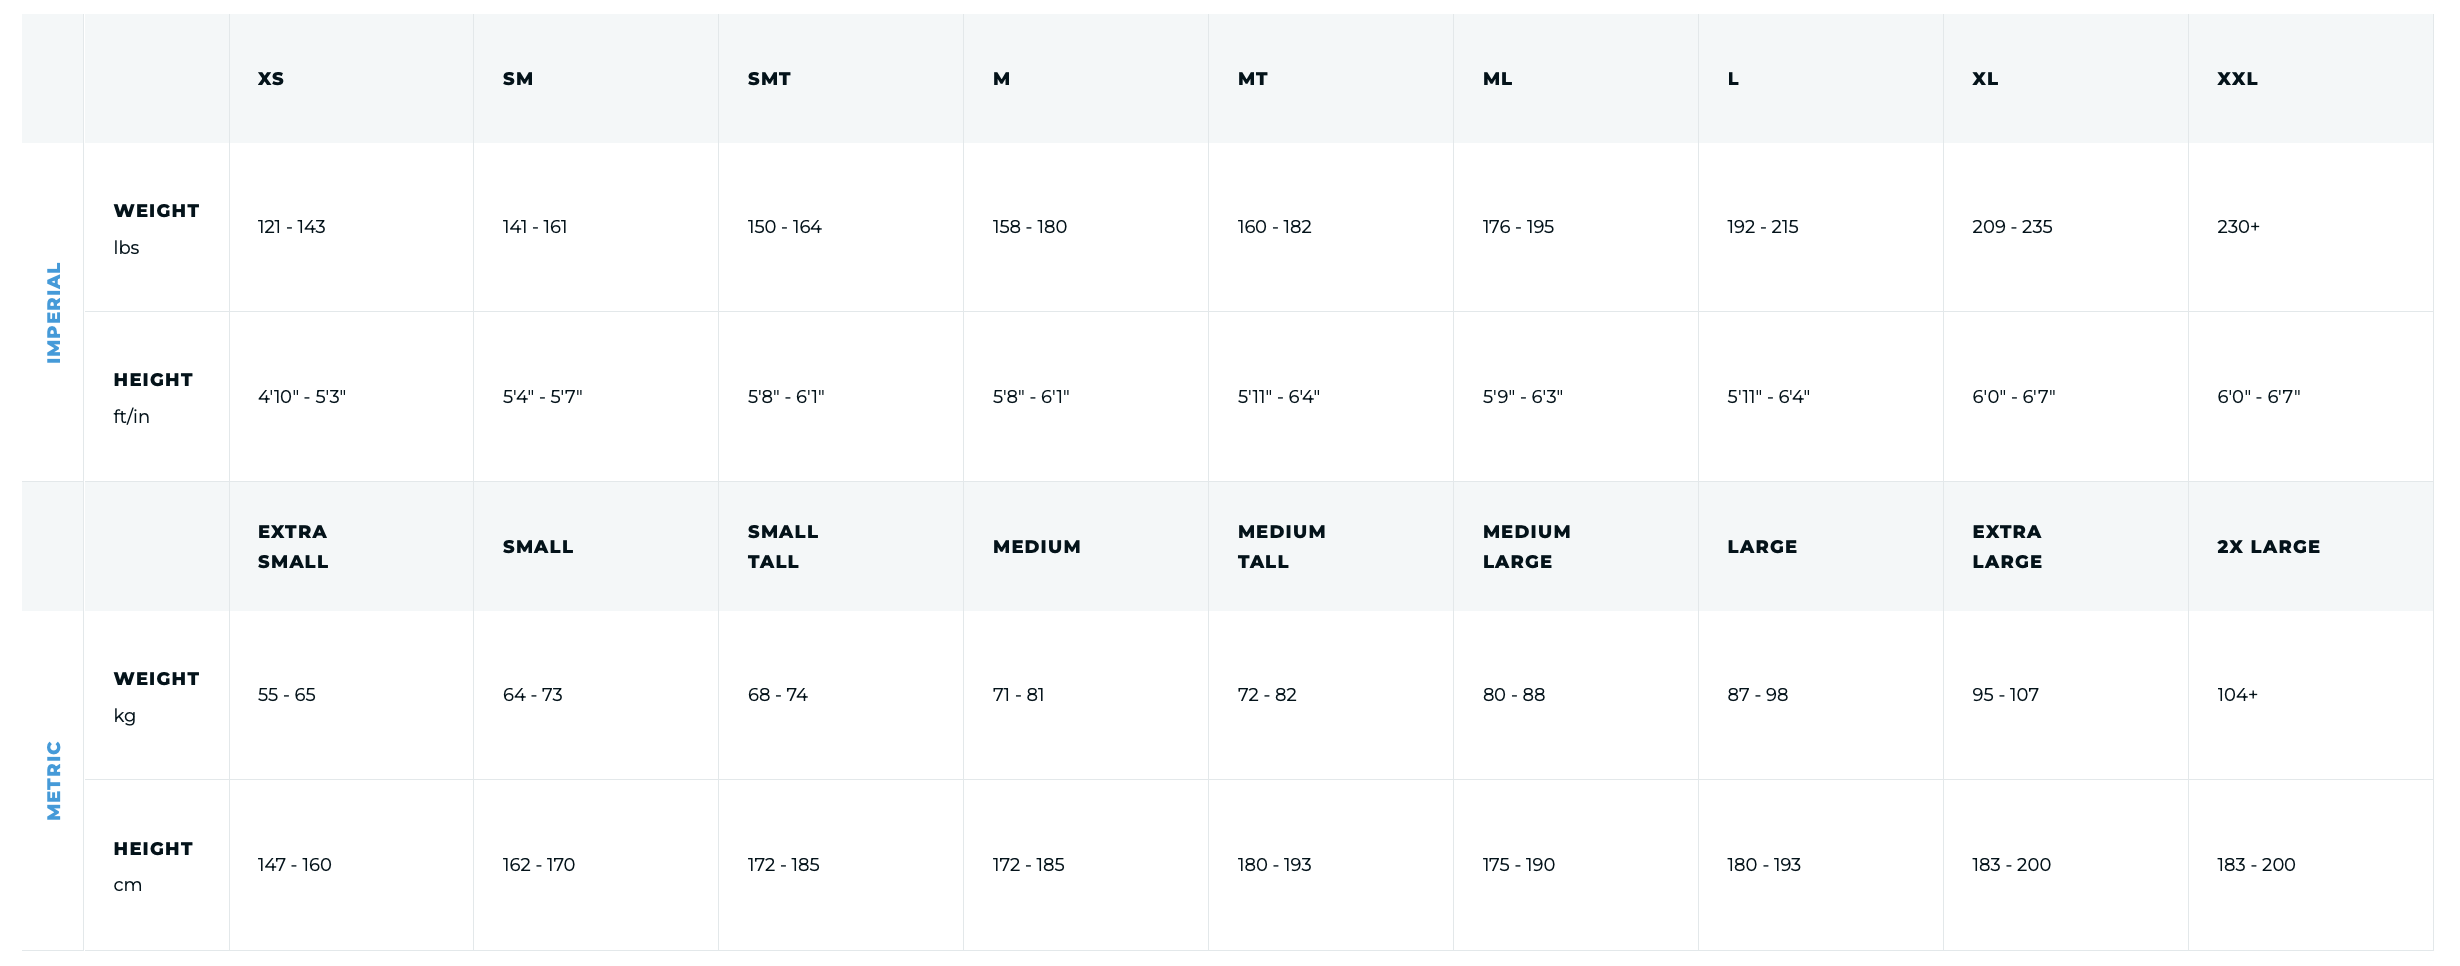This screenshot has width=2460, height=966.
Task: Click the 230+ lbs weight cell
Action: pos(2238,227)
